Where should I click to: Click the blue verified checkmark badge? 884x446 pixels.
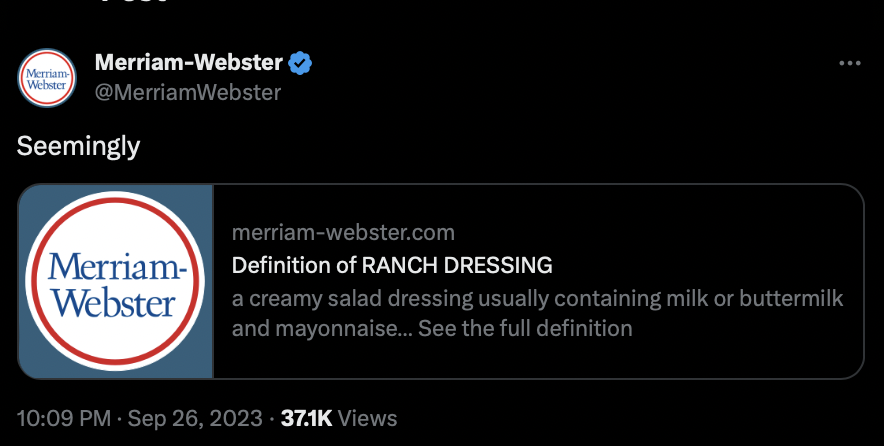[300, 63]
